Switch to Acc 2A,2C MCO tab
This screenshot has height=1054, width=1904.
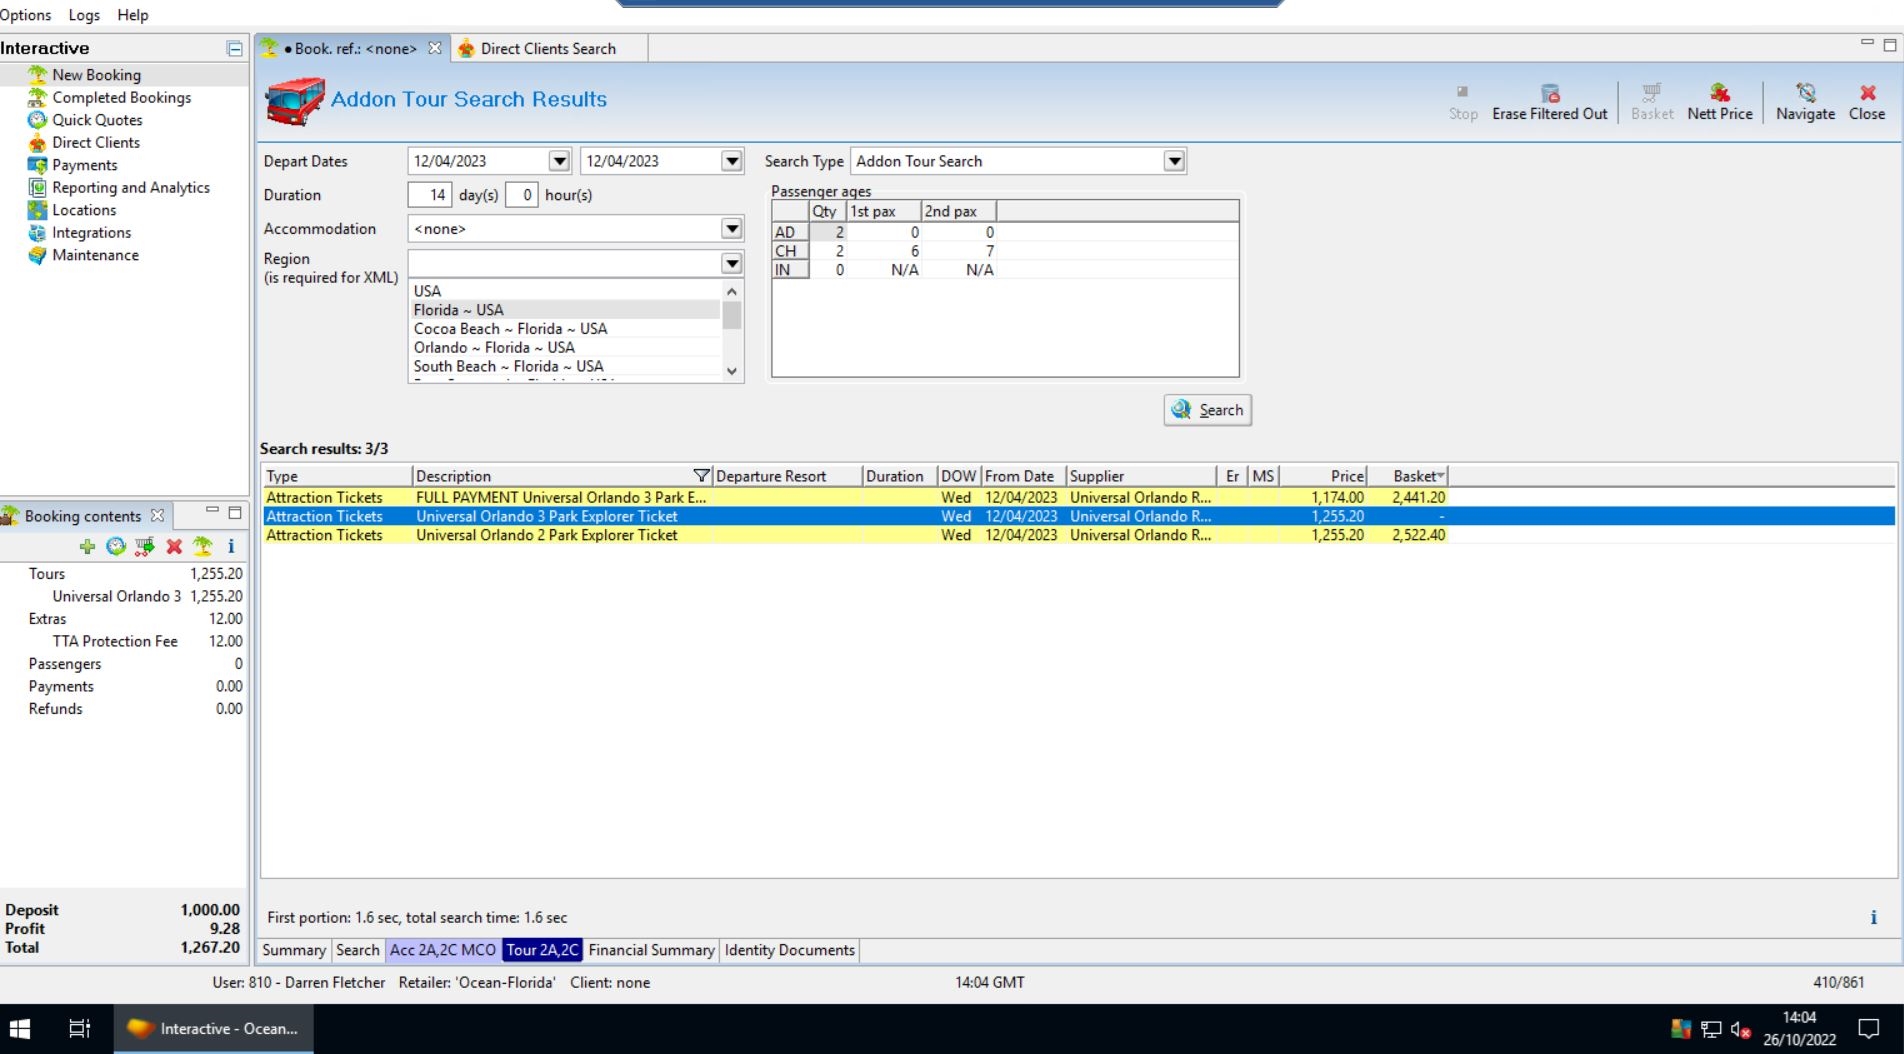[x=442, y=950]
